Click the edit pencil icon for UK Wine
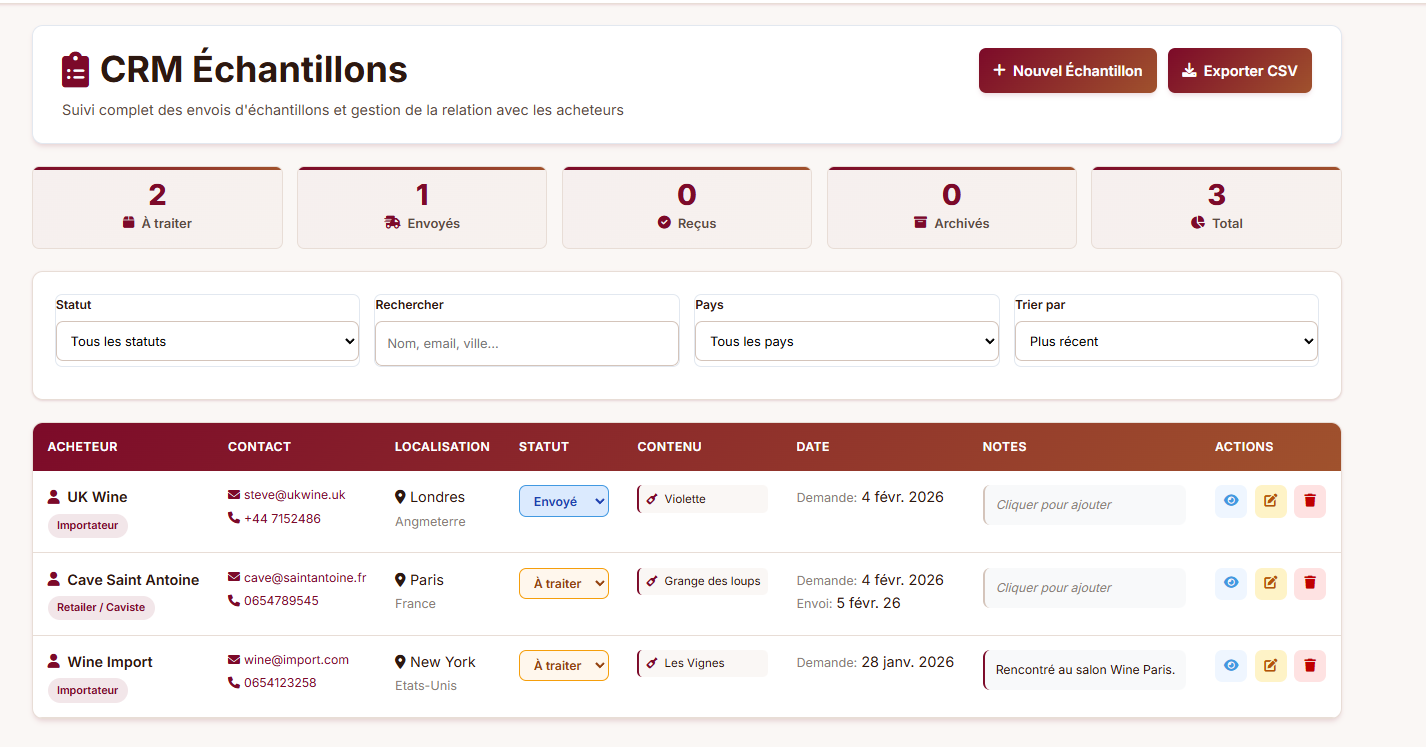Image resolution: width=1426 pixels, height=747 pixels. tap(1271, 500)
